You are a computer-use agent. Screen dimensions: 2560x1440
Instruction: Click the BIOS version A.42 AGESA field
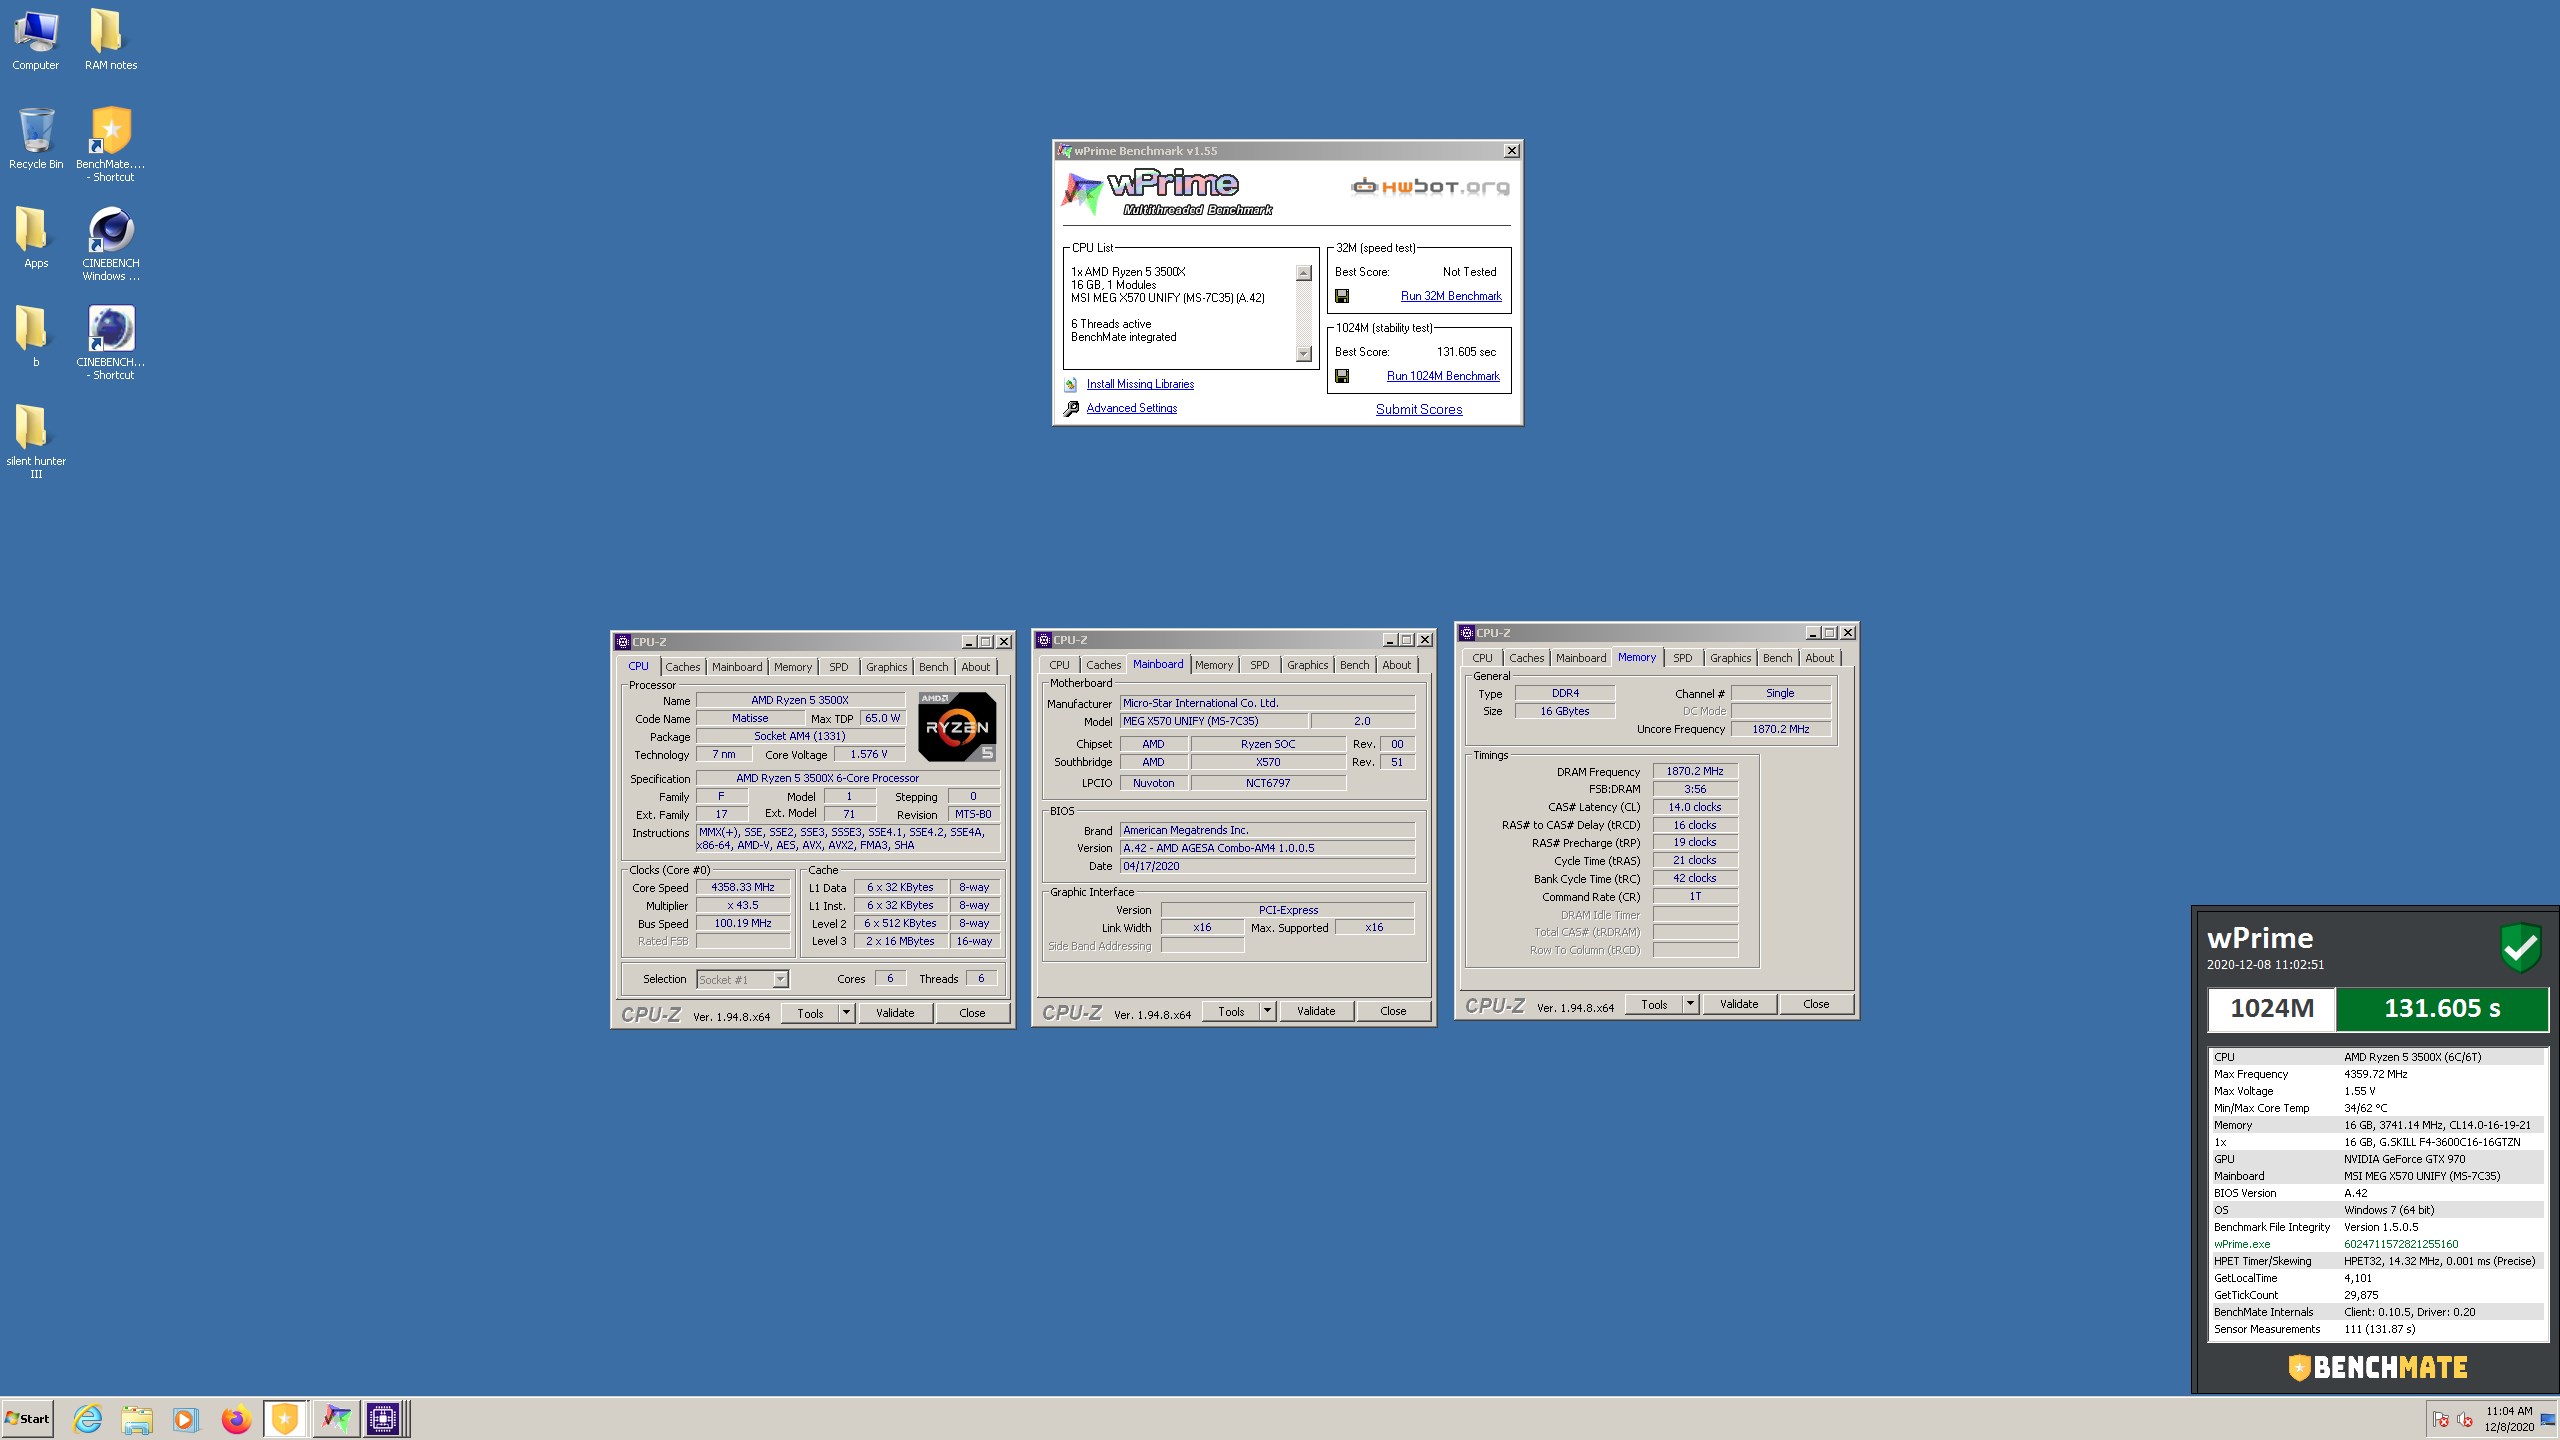pos(1267,848)
